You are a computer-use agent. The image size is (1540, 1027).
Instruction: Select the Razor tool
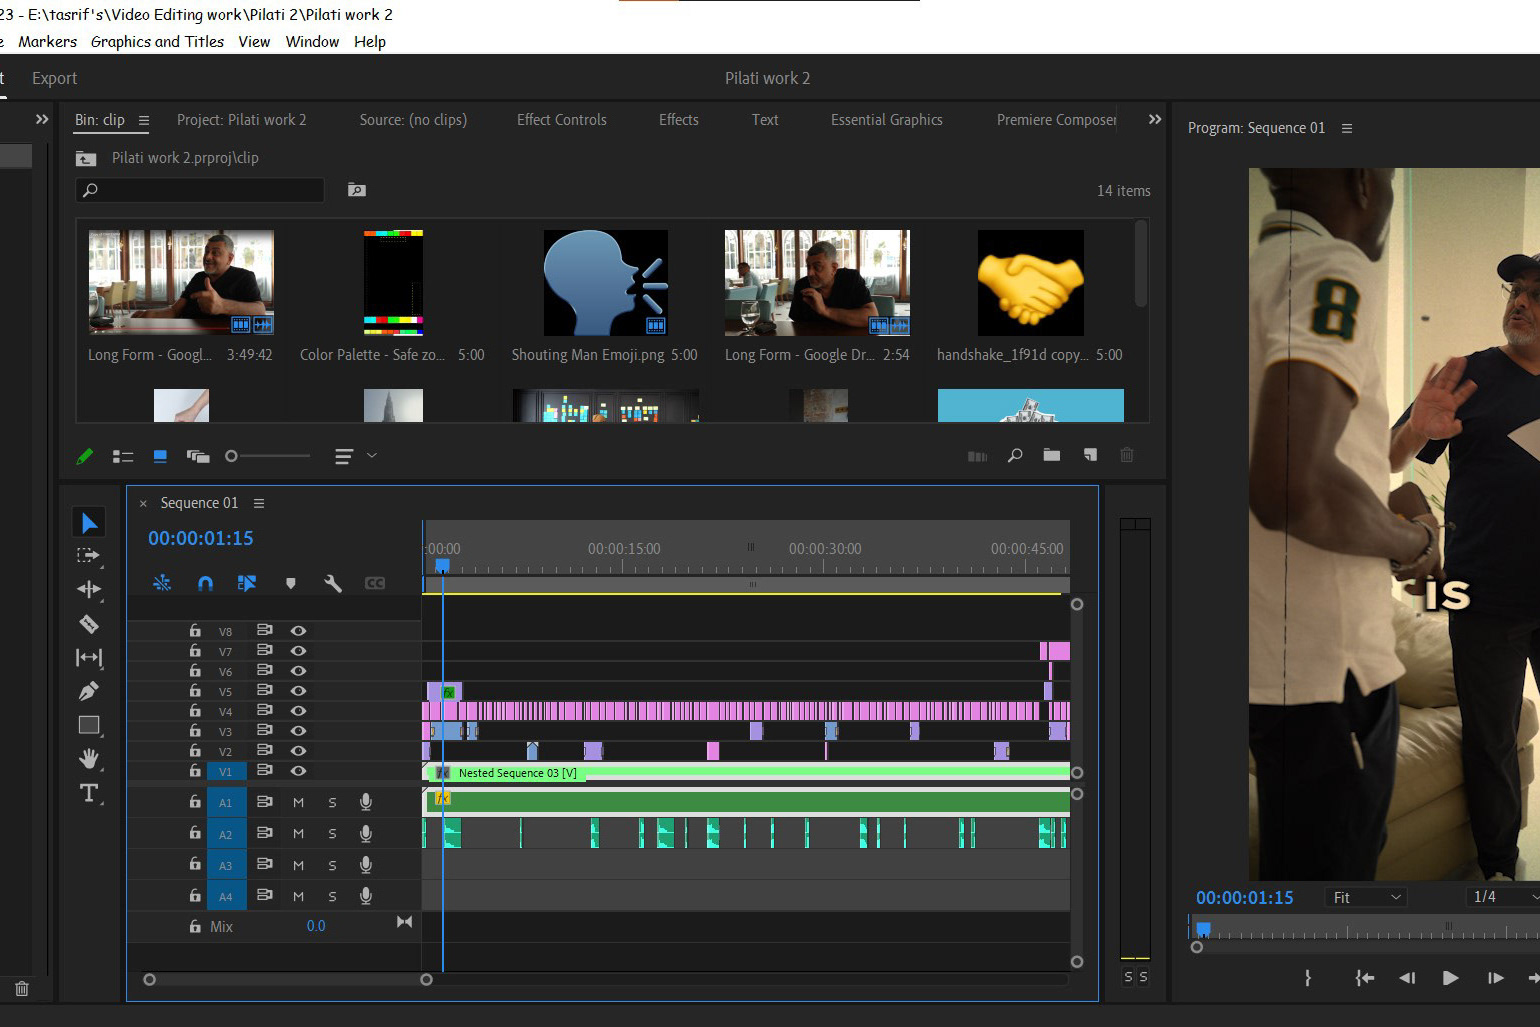[x=89, y=624]
